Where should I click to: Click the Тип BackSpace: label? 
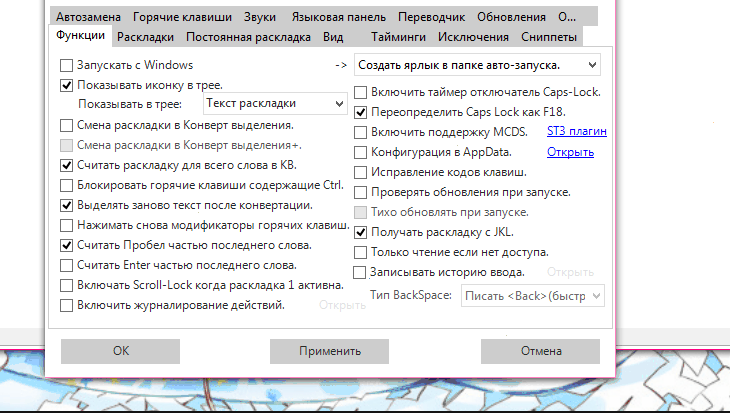411,295
